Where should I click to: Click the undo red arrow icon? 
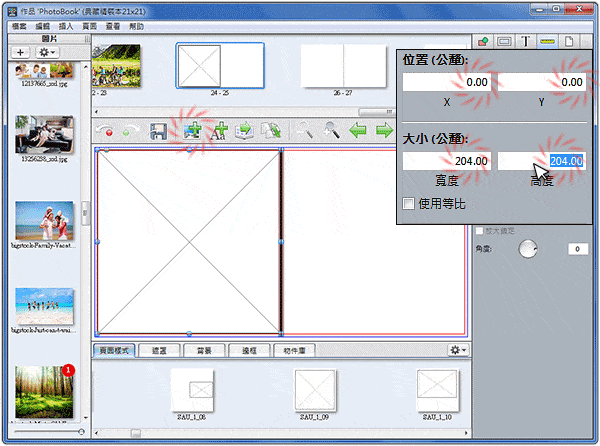pos(105,132)
